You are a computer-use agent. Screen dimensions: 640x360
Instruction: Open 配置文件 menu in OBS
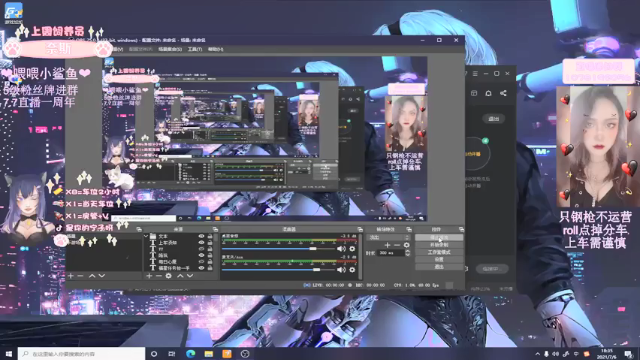tap(140, 49)
